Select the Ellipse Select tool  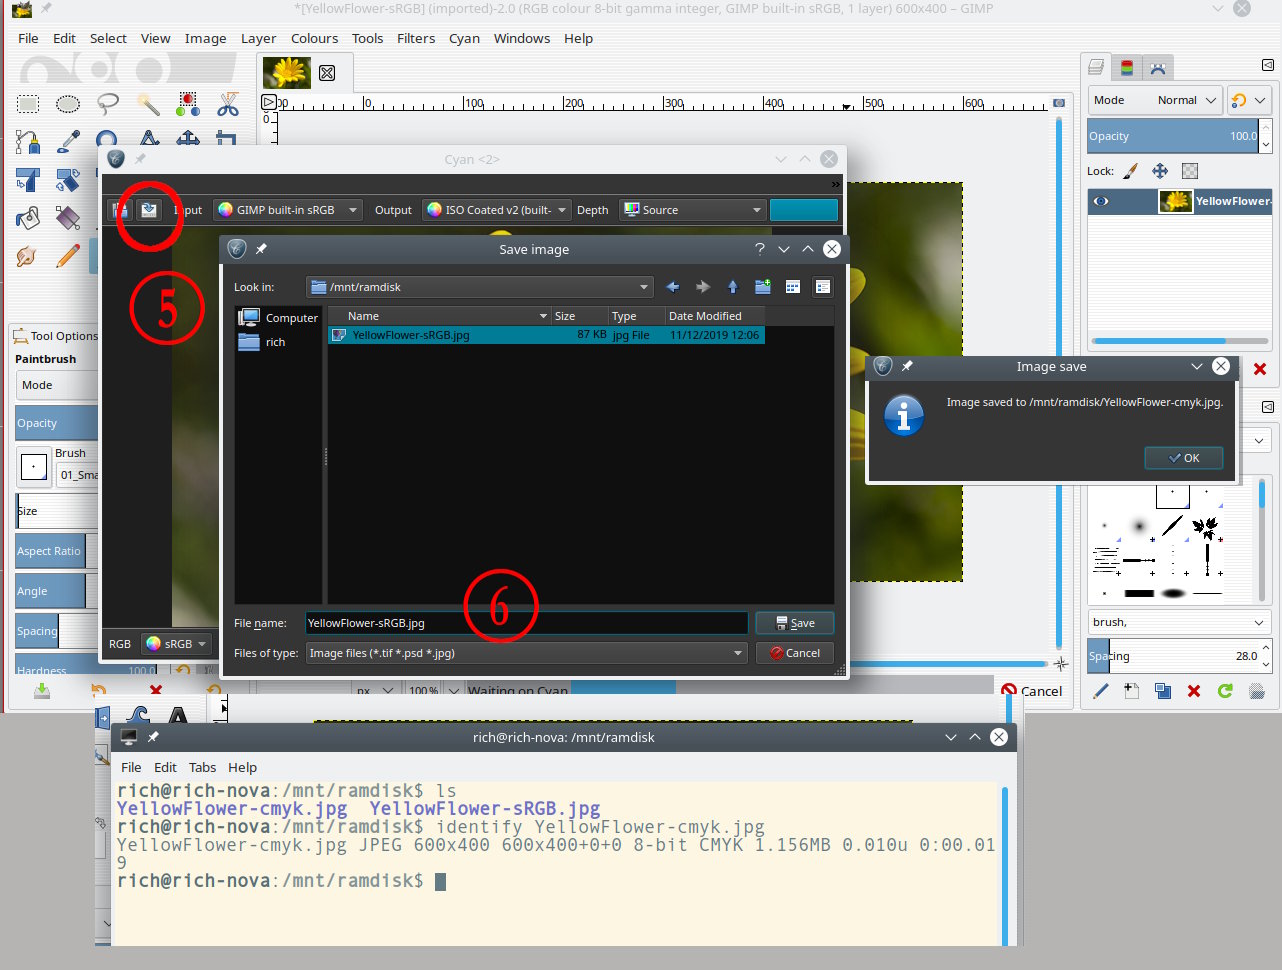pyautogui.click(x=68, y=104)
